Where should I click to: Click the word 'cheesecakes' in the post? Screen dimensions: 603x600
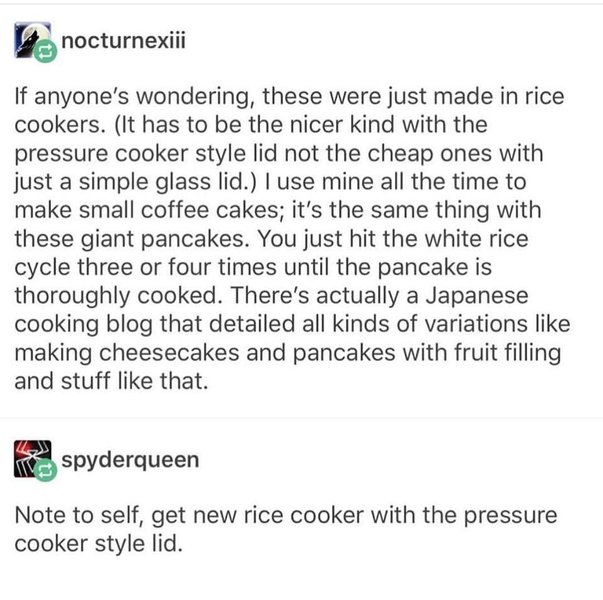coord(169,353)
